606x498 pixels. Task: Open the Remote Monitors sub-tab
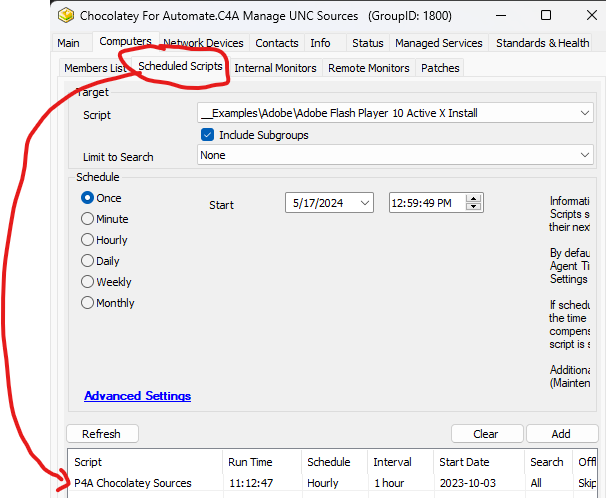pyautogui.click(x=369, y=68)
